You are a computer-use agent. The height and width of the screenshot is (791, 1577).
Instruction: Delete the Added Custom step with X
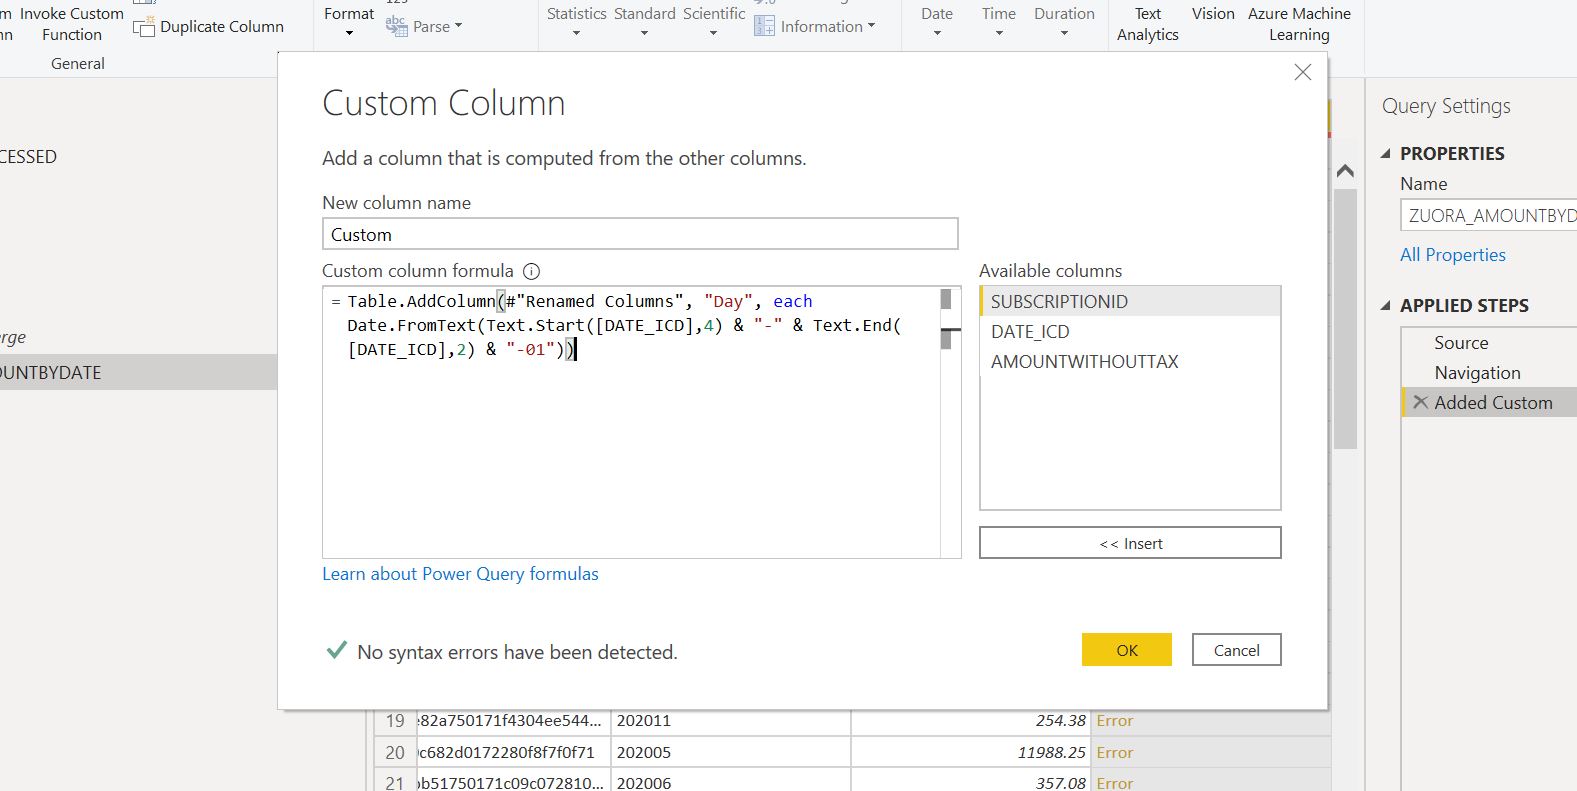(x=1420, y=402)
